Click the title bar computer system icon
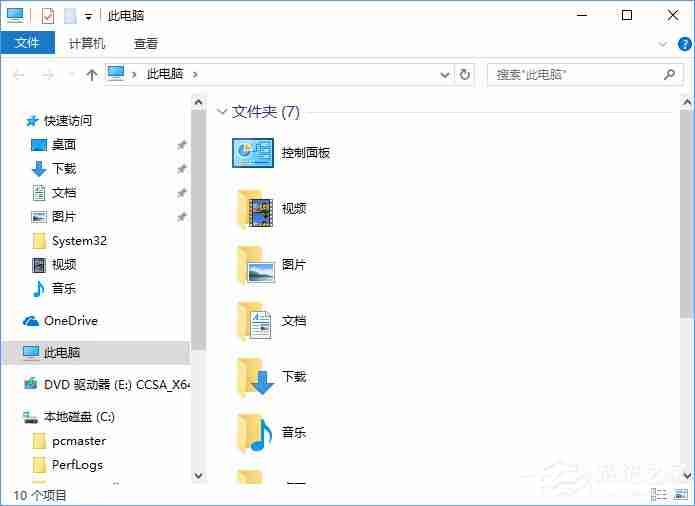The image size is (695, 506). coord(16,16)
